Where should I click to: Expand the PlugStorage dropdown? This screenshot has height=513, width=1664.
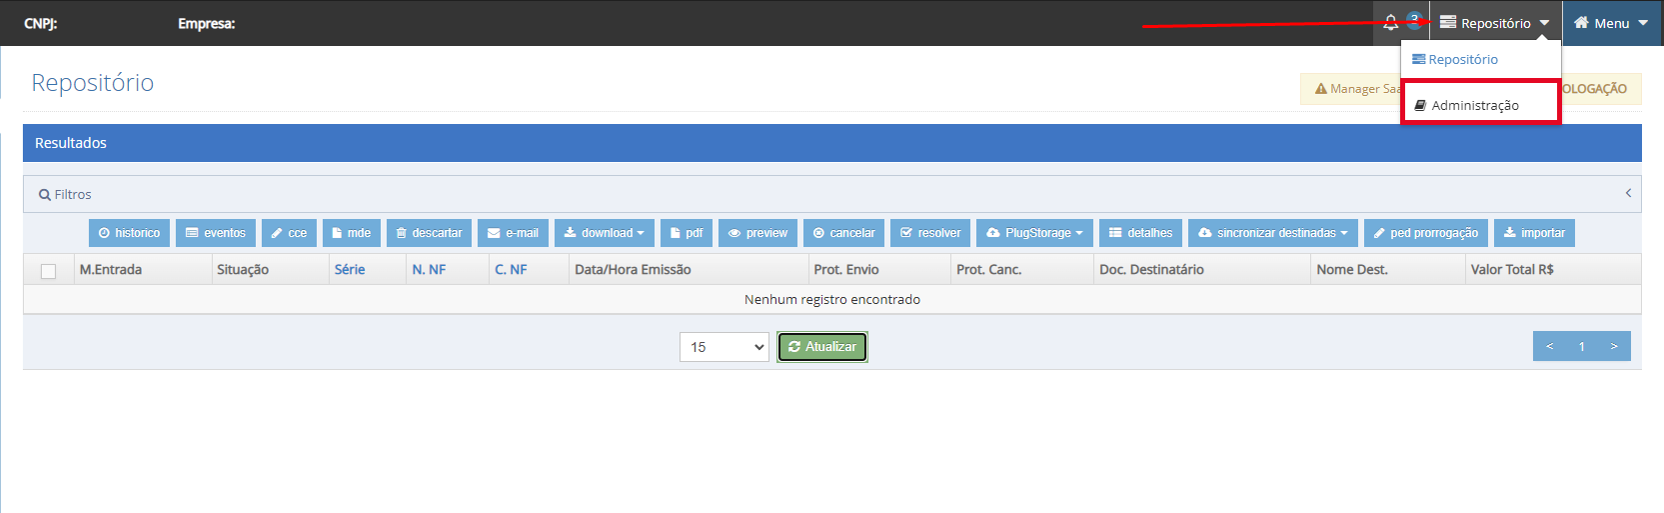pyautogui.click(x=1035, y=233)
